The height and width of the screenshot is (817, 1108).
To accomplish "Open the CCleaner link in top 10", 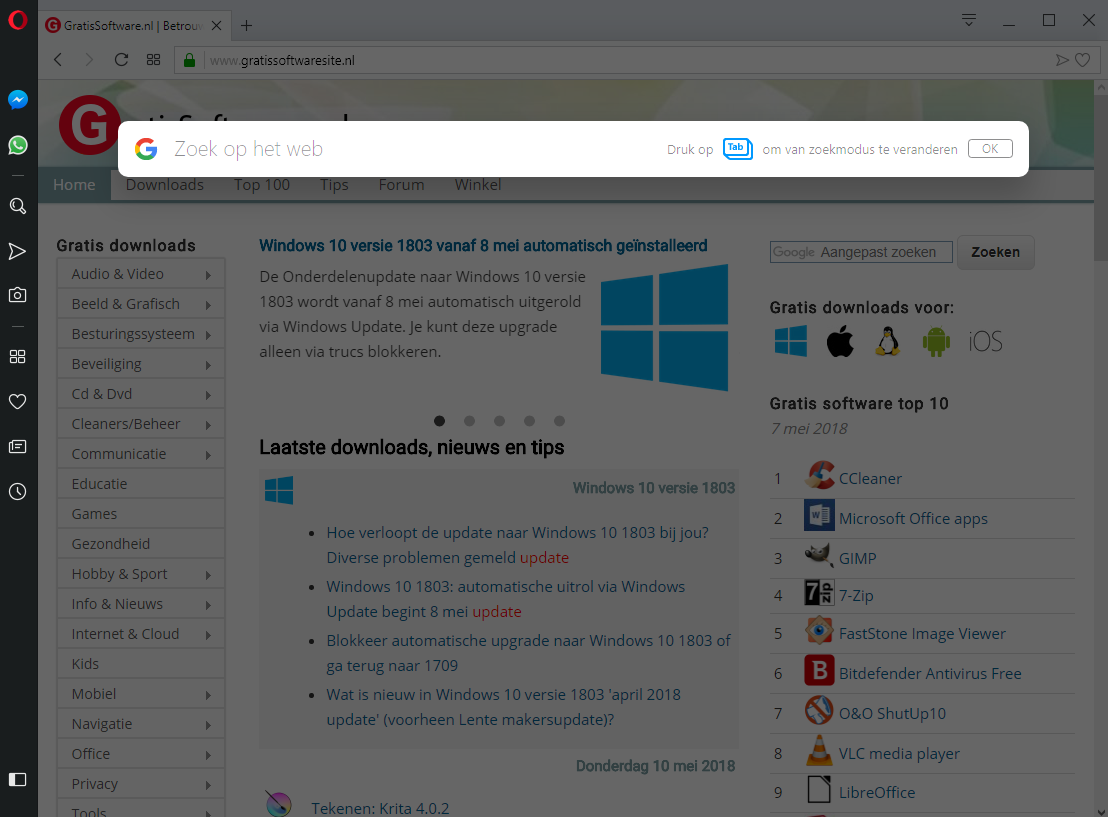I will pos(870,478).
